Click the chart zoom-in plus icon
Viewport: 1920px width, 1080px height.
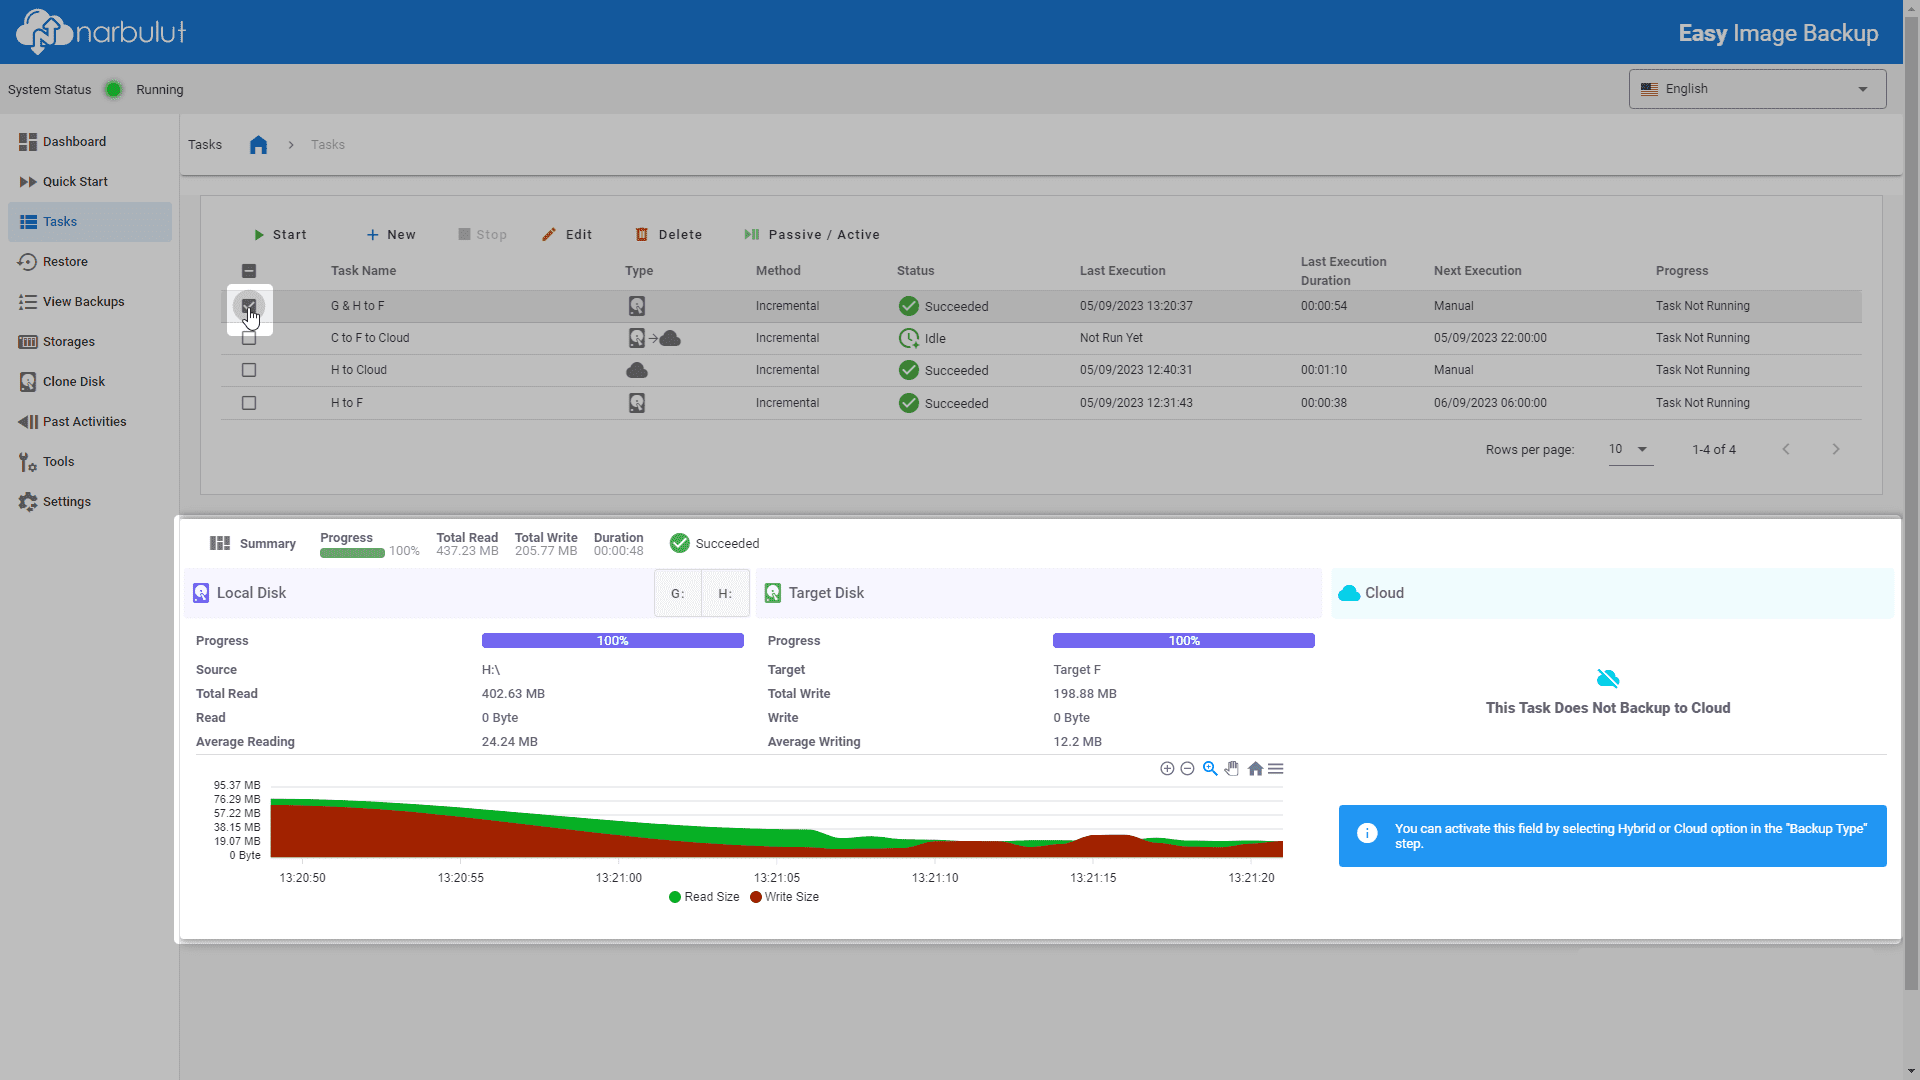click(1167, 769)
